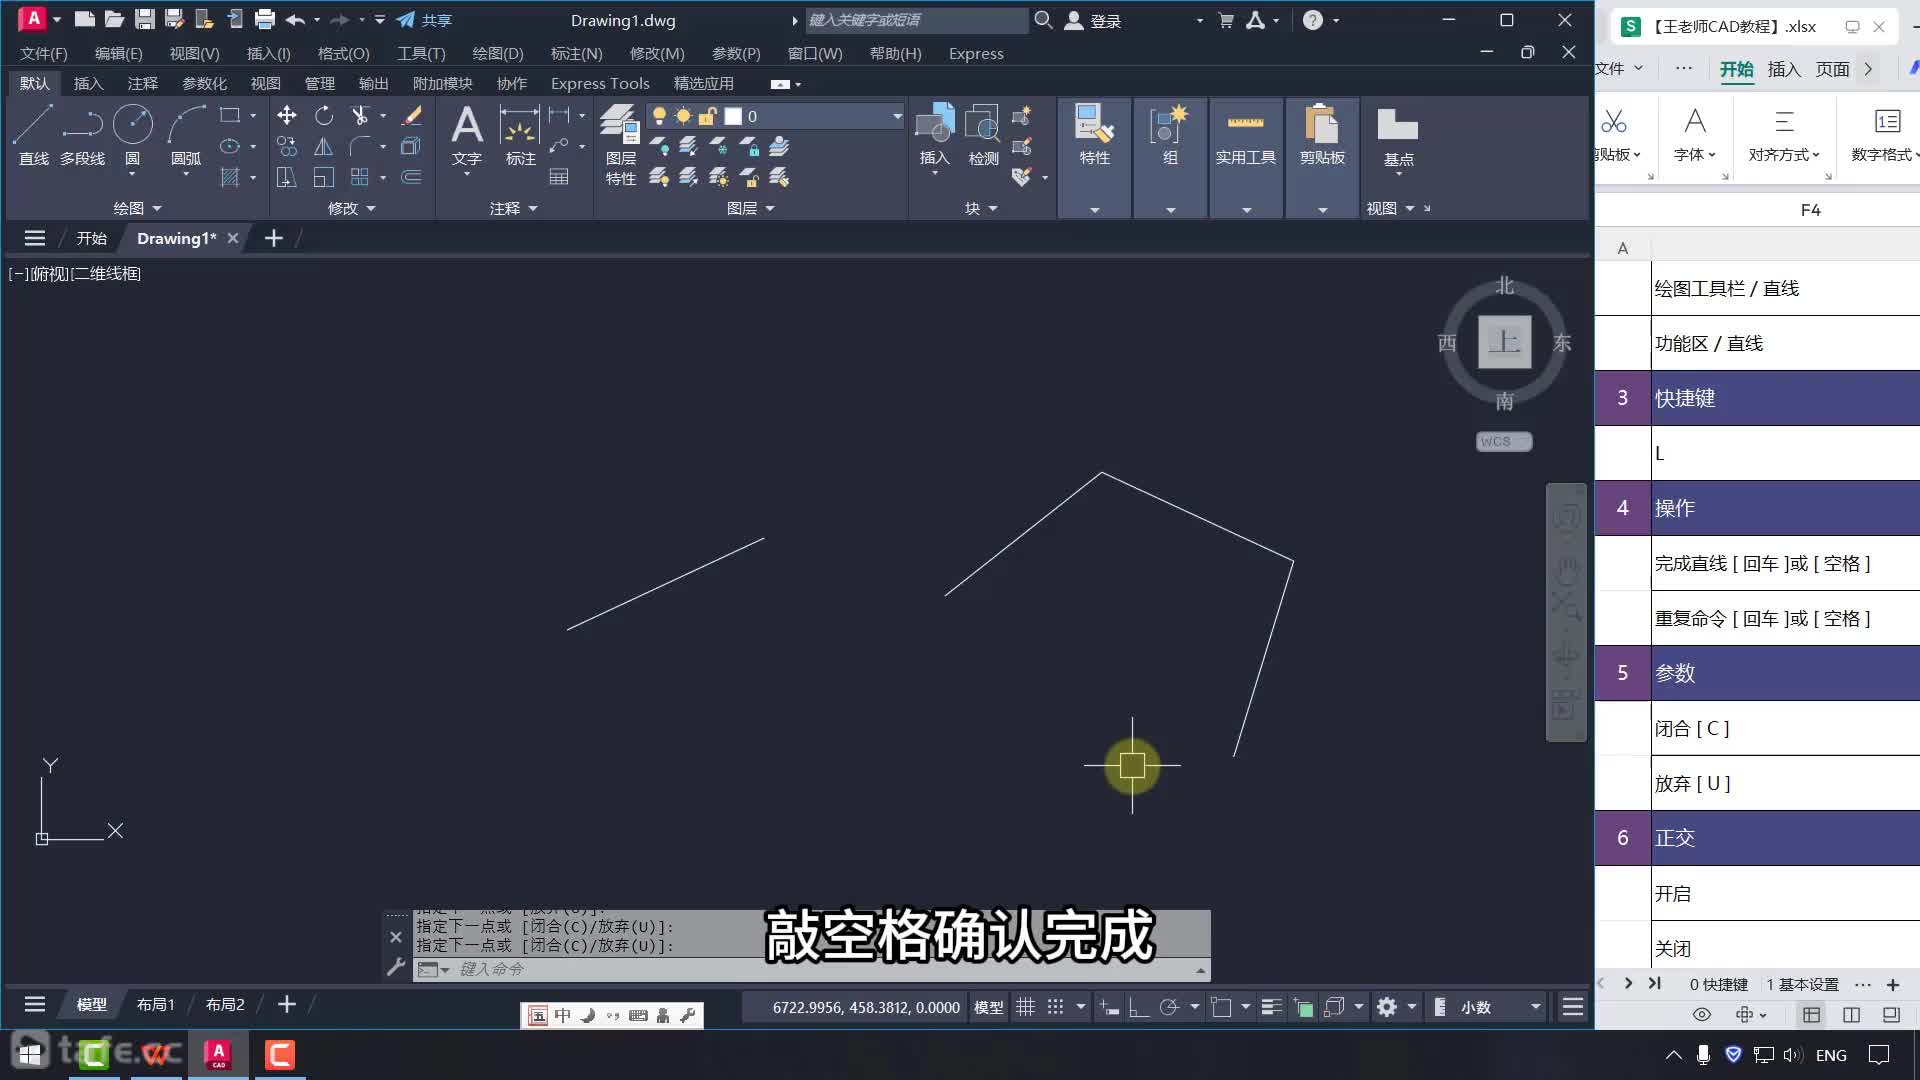
Task: Click the 插入 block Insert icon
Action: tap(935, 135)
